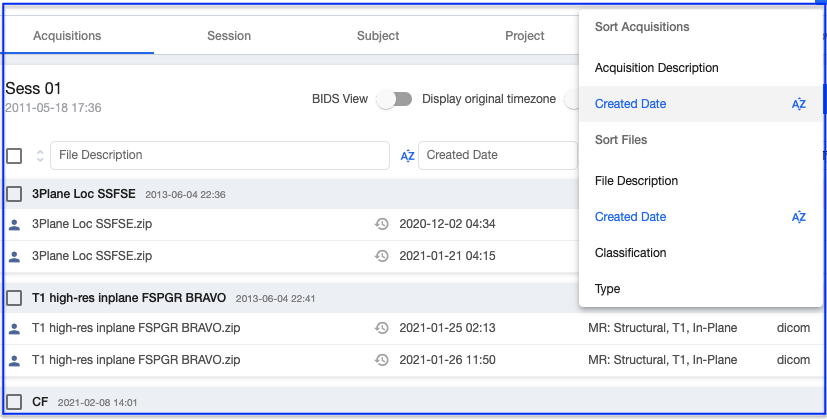
Task: Choose File Description in Sort Files menu
Action: (x=636, y=181)
